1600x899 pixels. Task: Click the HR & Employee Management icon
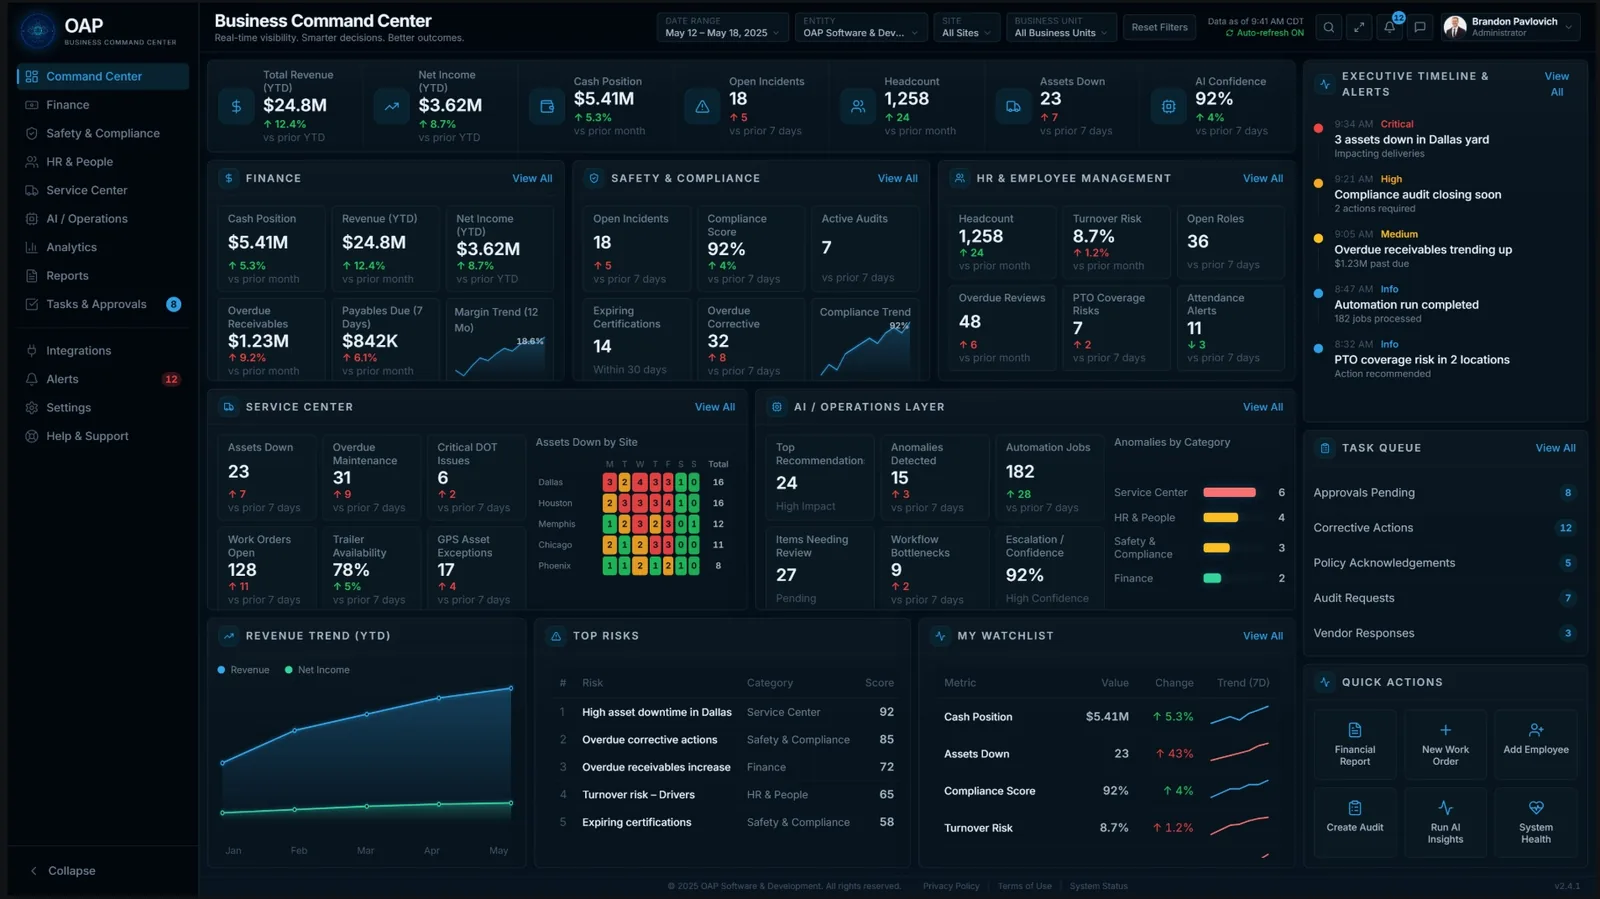(x=960, y=178)
